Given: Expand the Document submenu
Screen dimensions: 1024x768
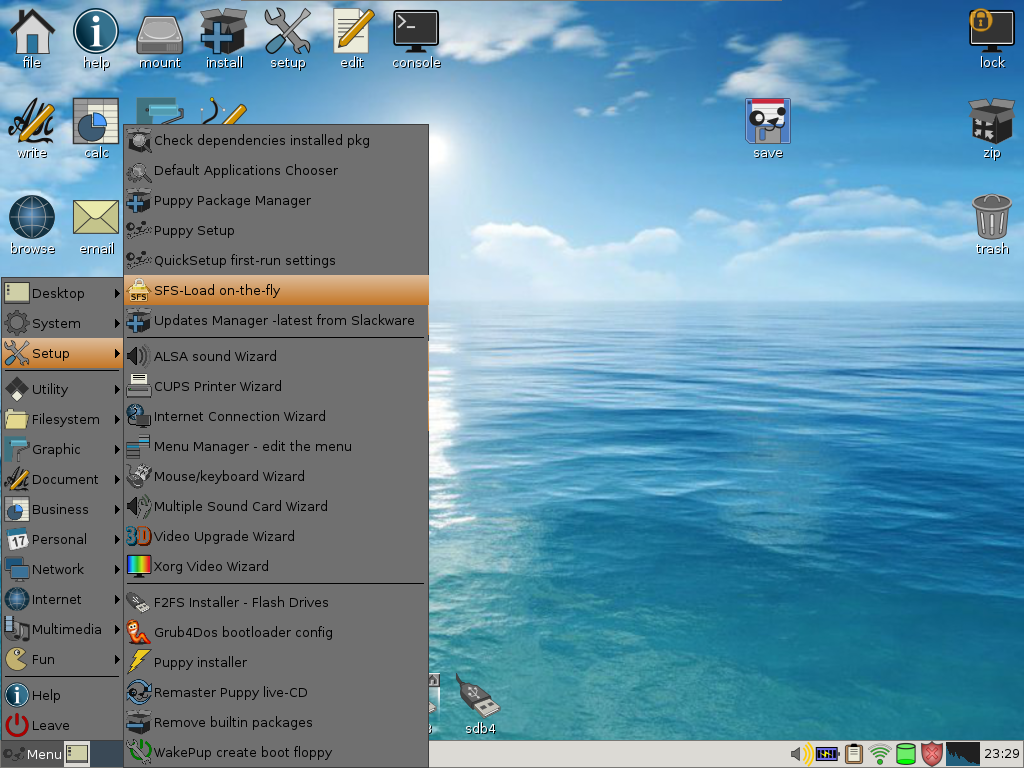Looking at the screenshot, I should tap(63, 479).
